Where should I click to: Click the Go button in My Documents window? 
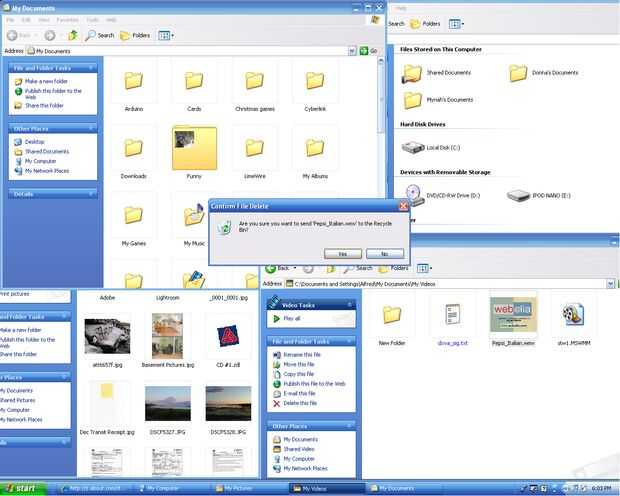point(368,51)
